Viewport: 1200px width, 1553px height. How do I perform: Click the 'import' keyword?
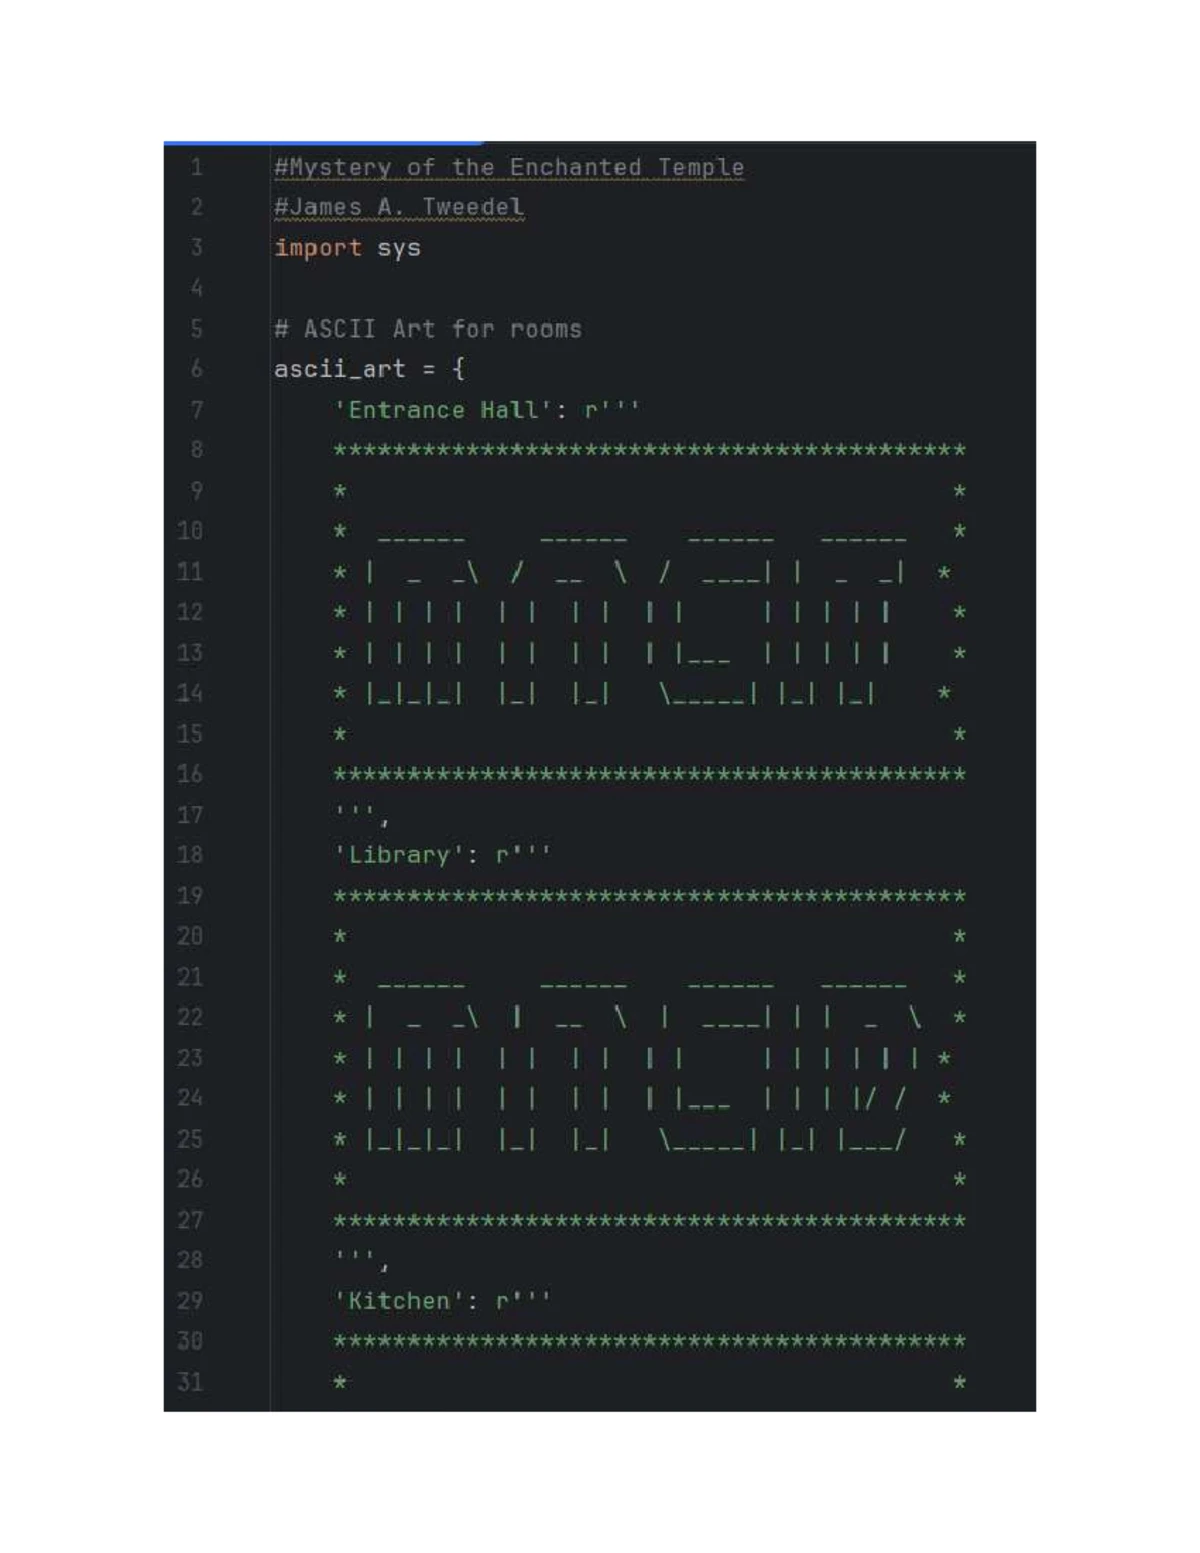(318, 248)
